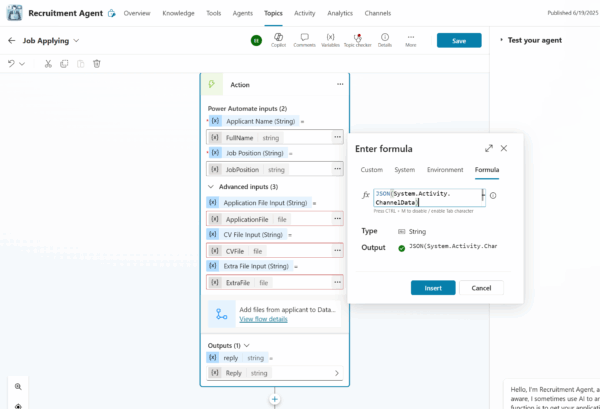This screenshot has width=600, height=409.
Task: Click the Cancel button
Action: point(481,288)
